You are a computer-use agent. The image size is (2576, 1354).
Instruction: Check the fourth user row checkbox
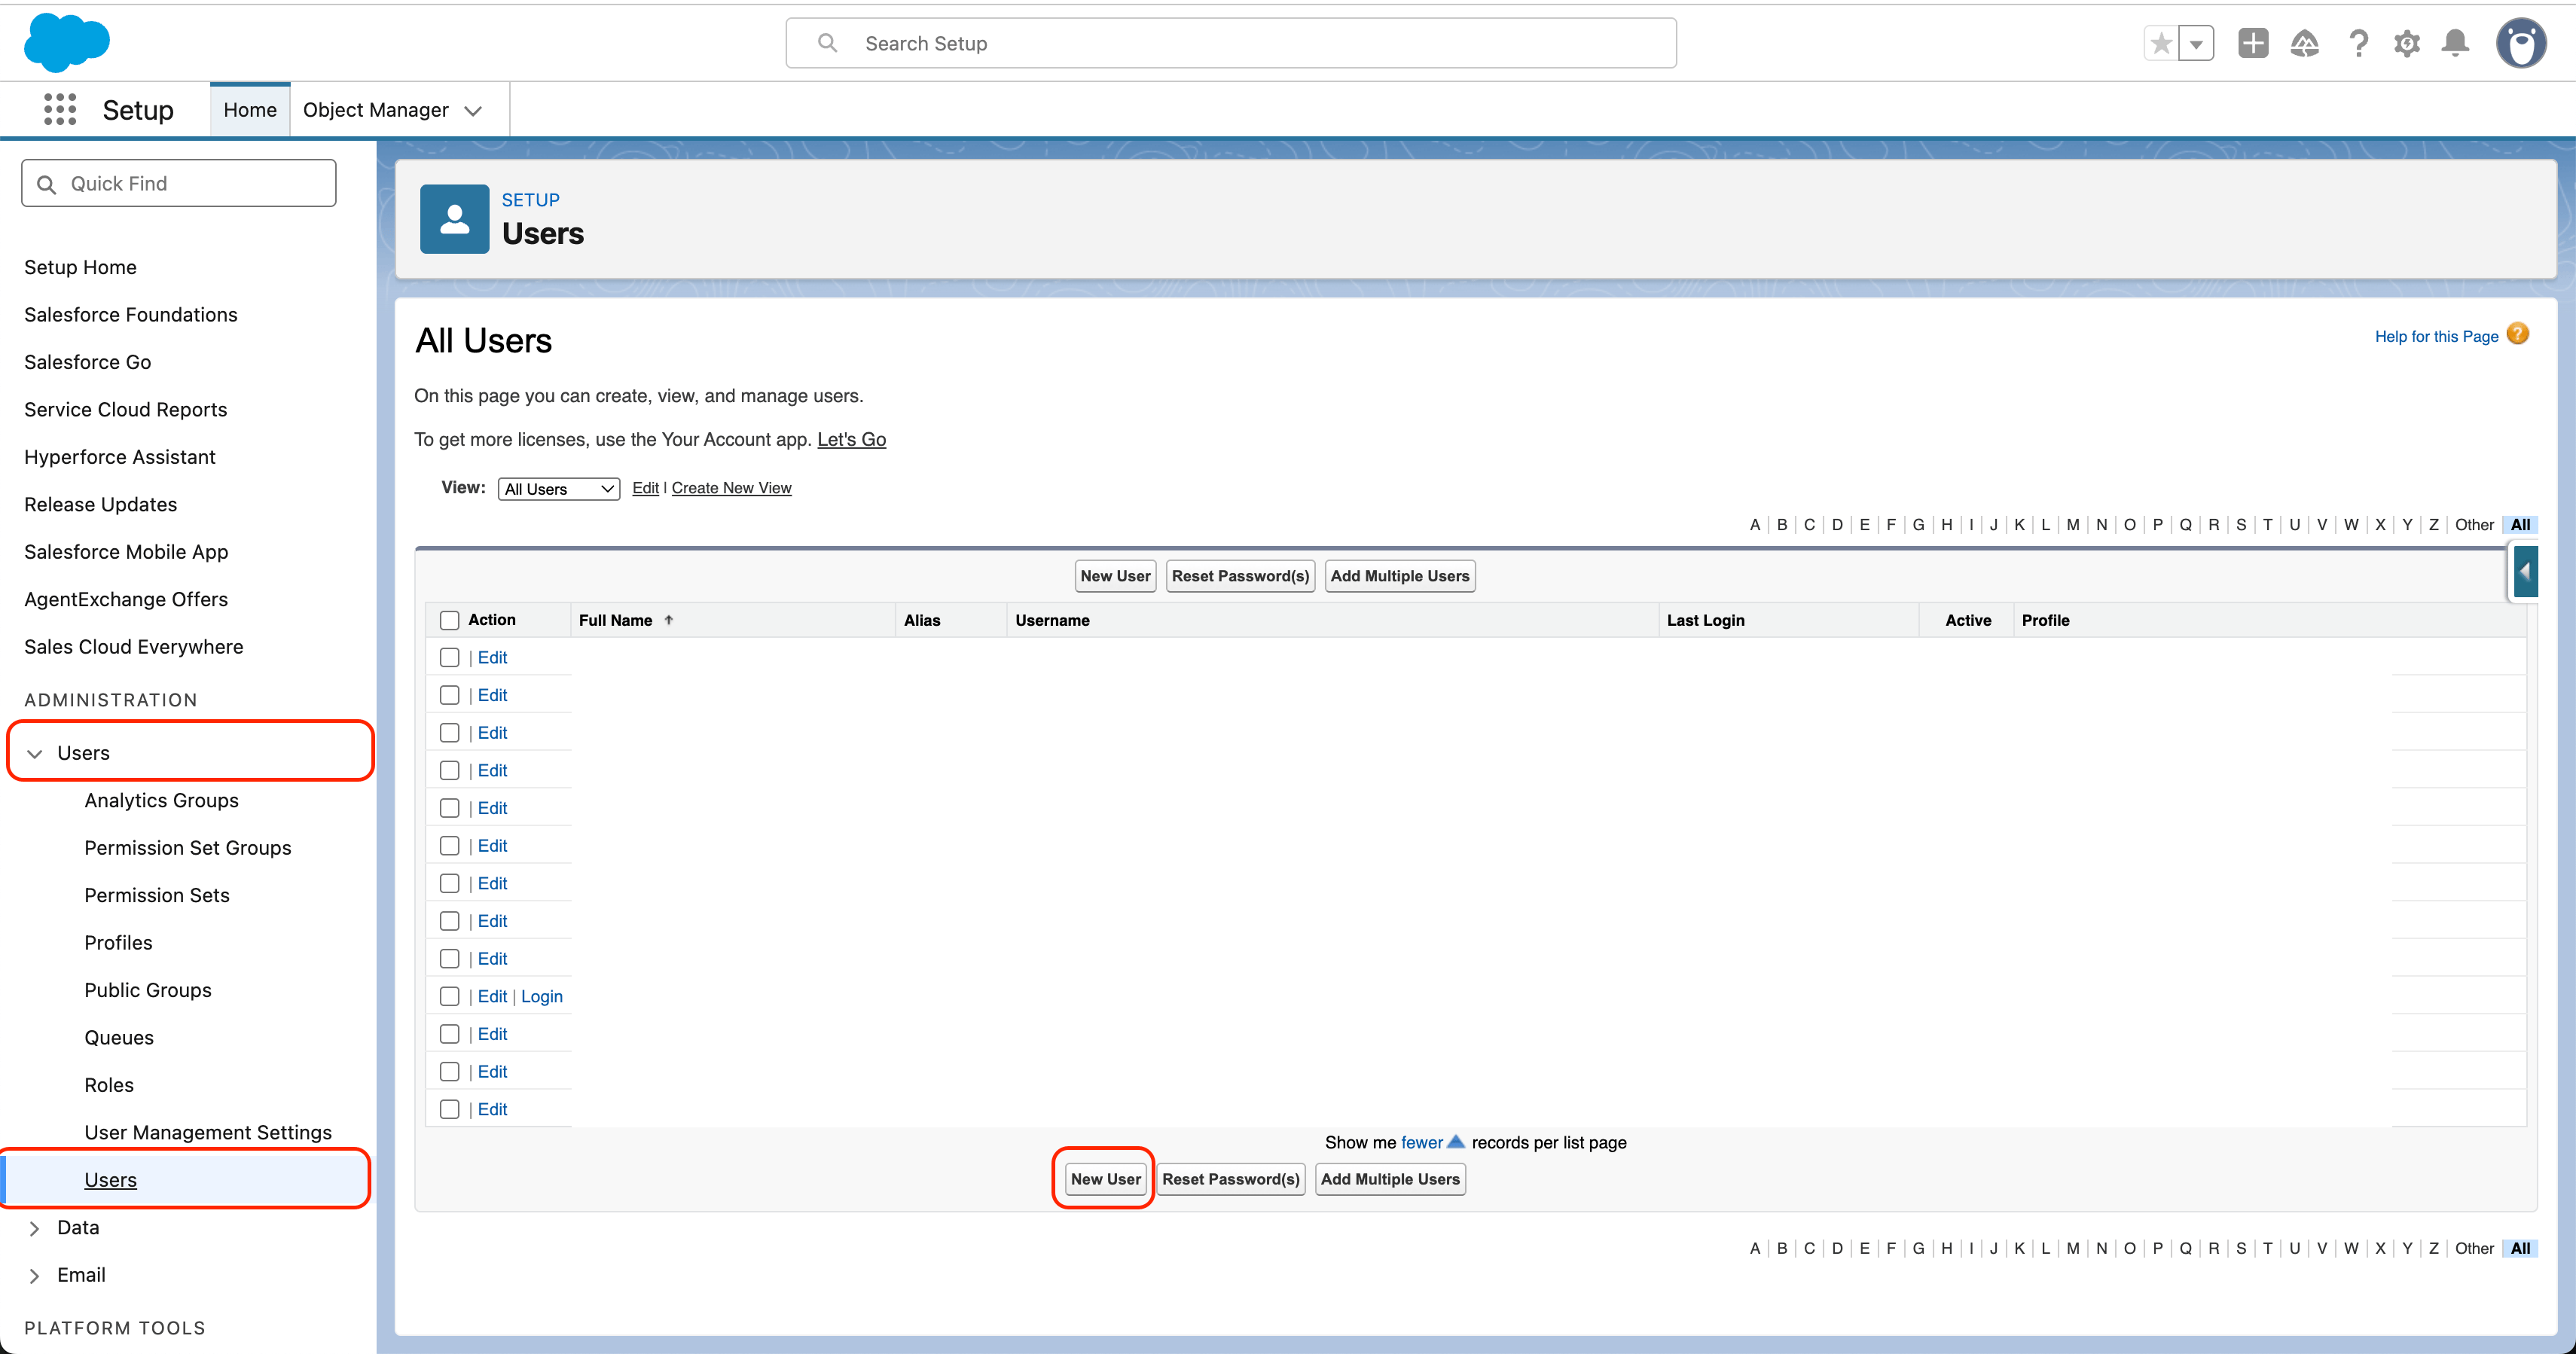[450, 770]
